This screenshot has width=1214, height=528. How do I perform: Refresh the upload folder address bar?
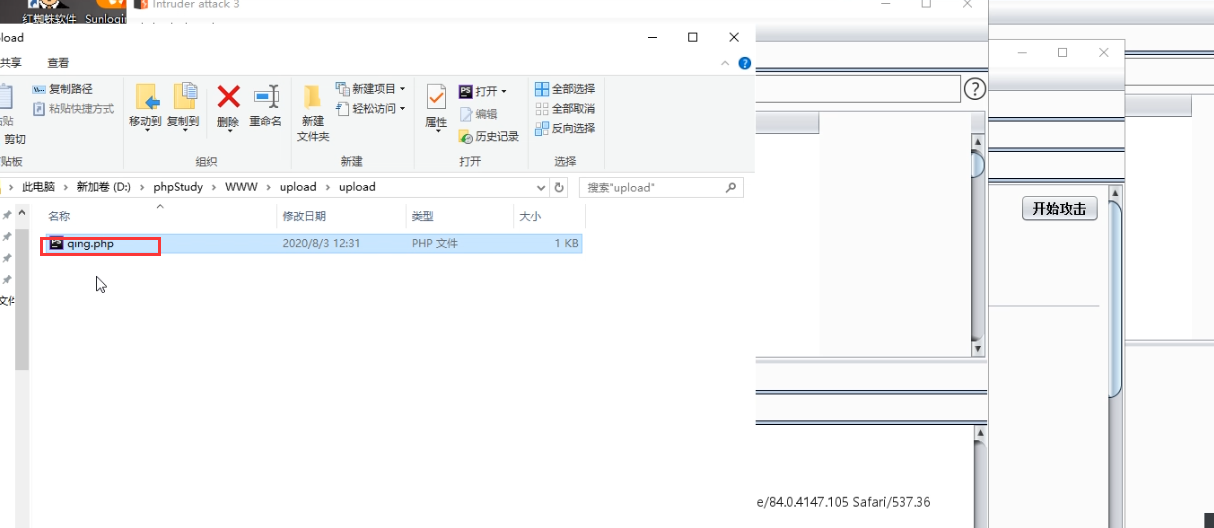click(560, 187)
